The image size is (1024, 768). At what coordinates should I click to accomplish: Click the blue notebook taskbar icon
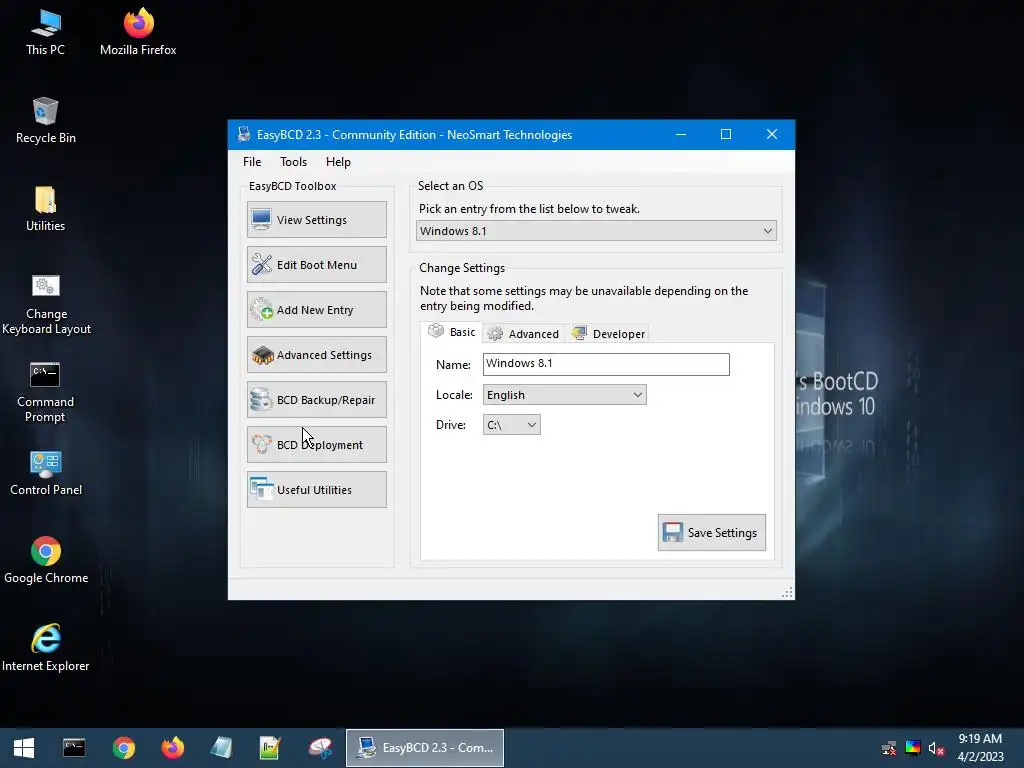(221, 748)
